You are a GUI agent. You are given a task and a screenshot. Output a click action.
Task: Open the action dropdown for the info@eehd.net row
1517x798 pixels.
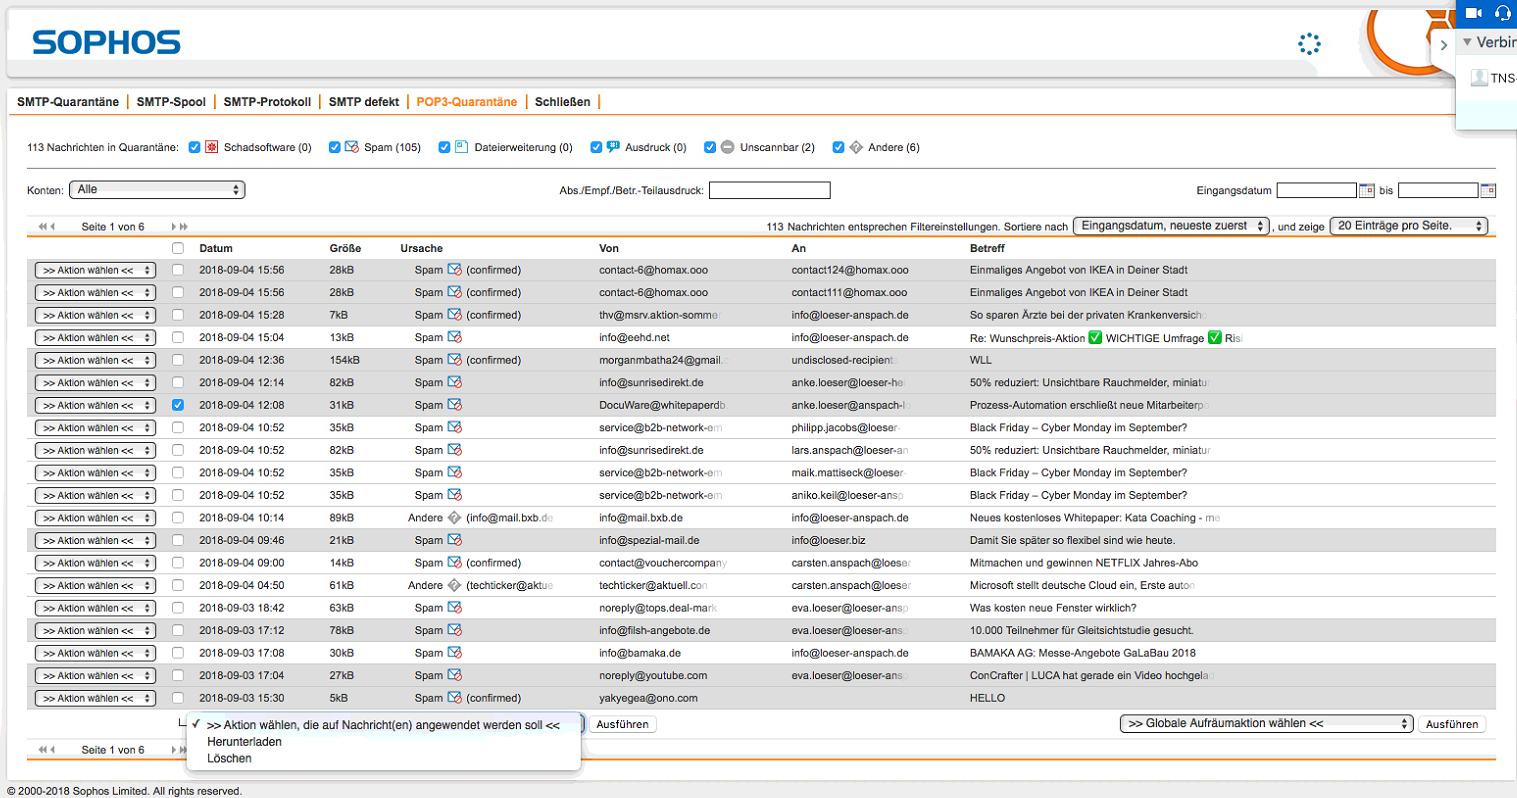coord(95,338)
